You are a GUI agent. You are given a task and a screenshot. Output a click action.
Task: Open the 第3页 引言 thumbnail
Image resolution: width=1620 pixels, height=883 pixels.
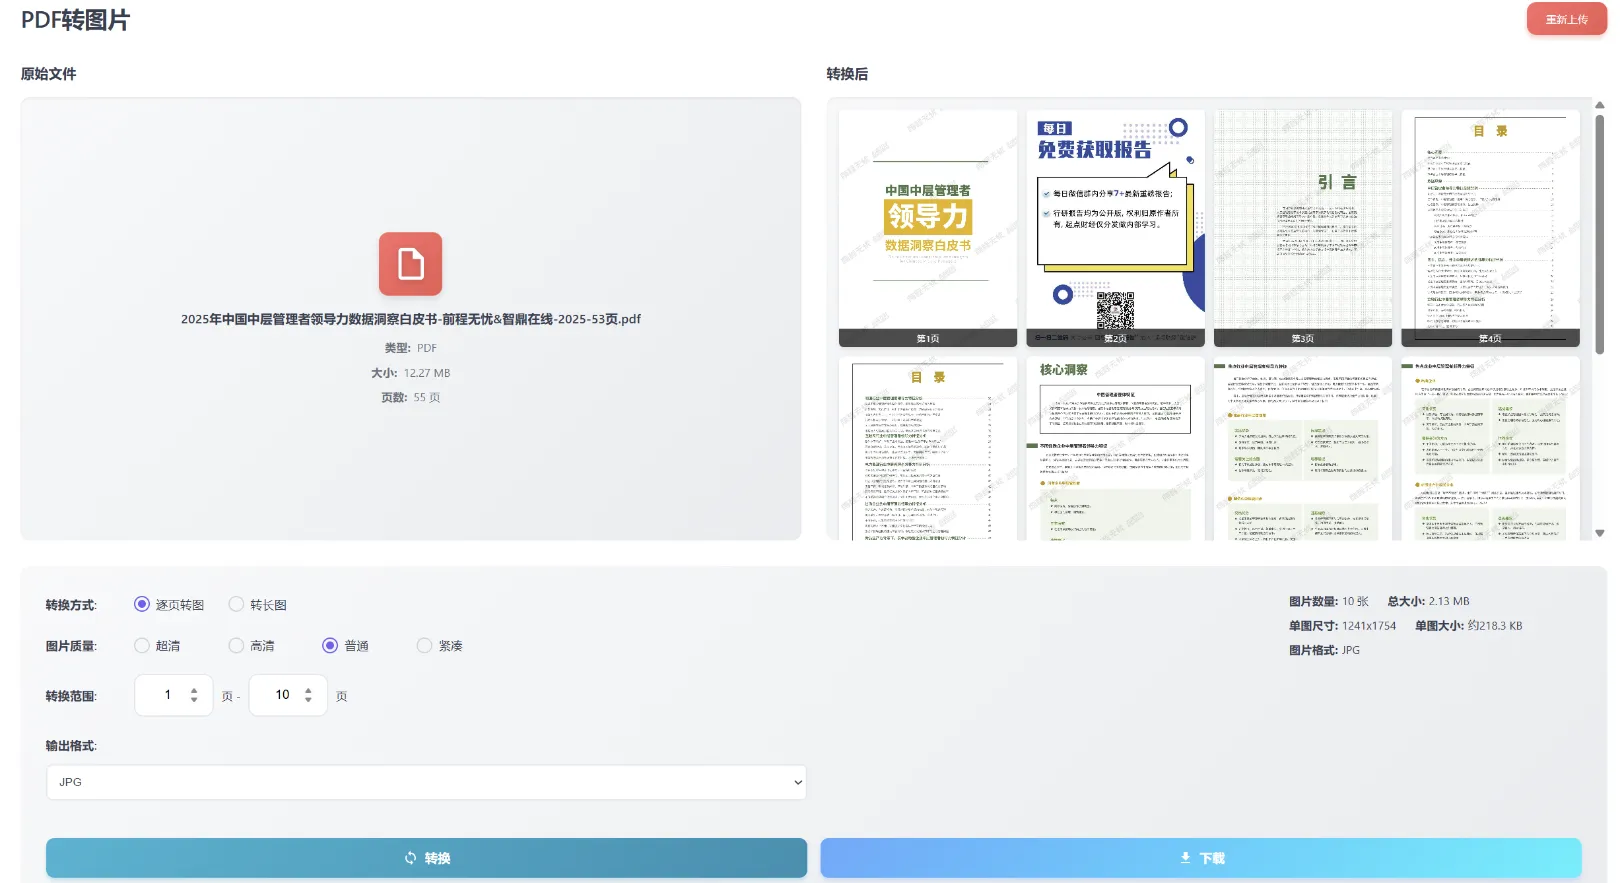click(1303, 228)
